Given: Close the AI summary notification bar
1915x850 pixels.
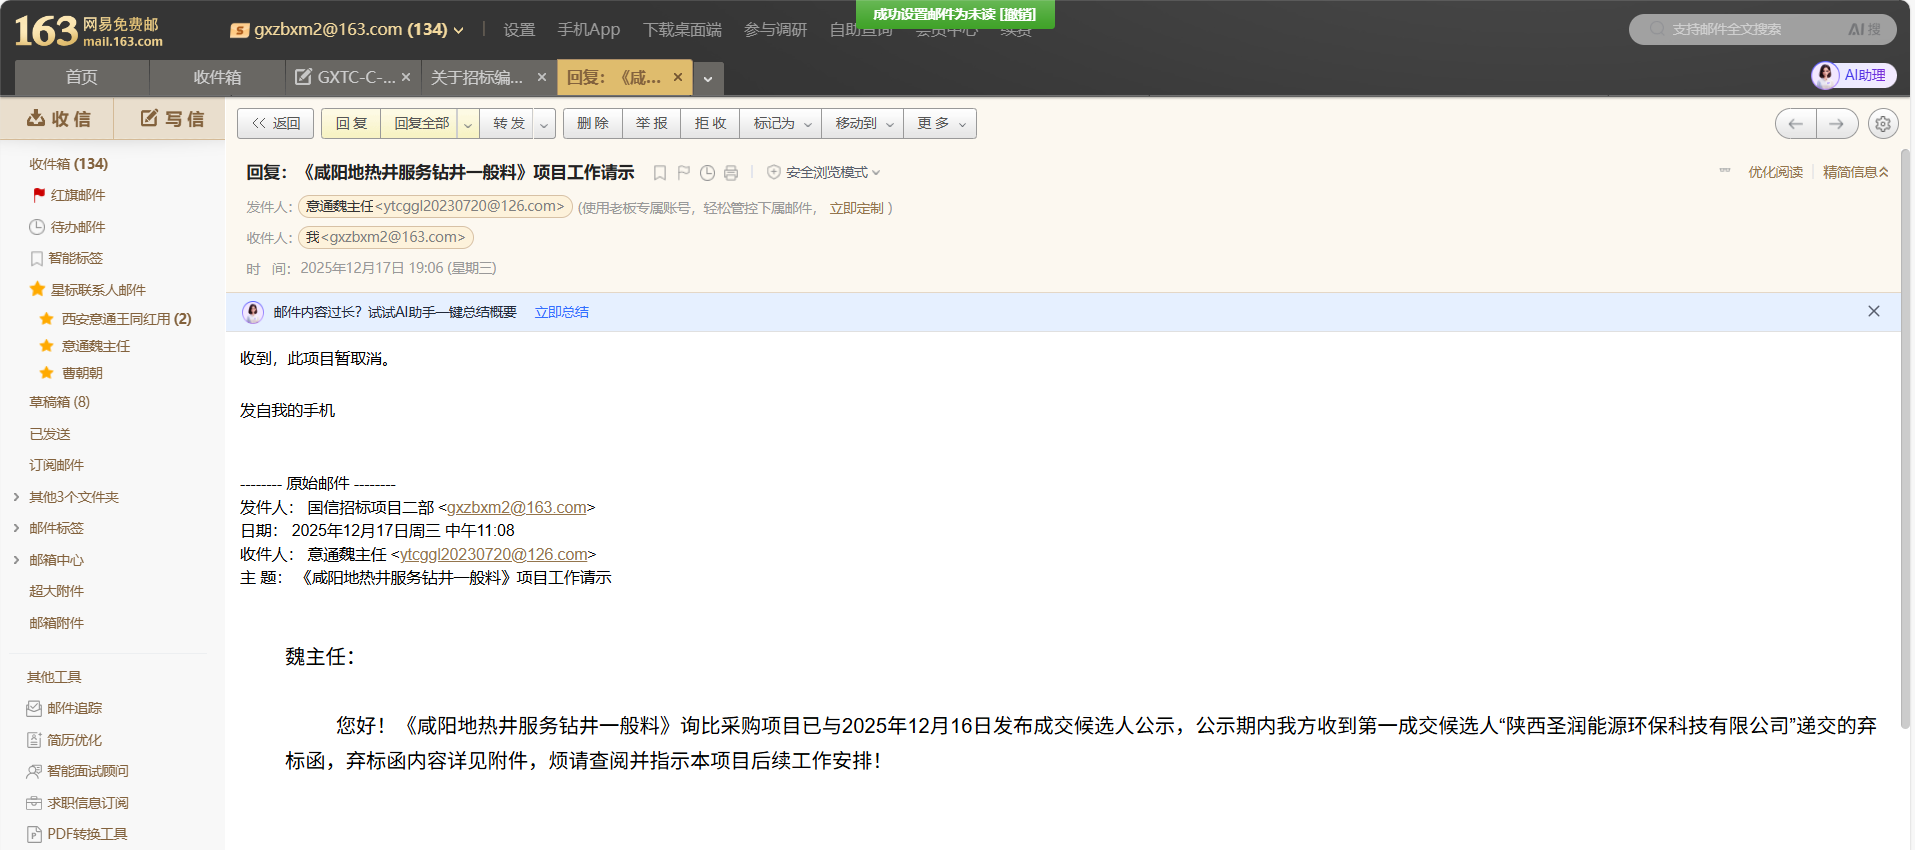Looking at the screenshot, I should pyautogui.click(x=1873, y=311).
